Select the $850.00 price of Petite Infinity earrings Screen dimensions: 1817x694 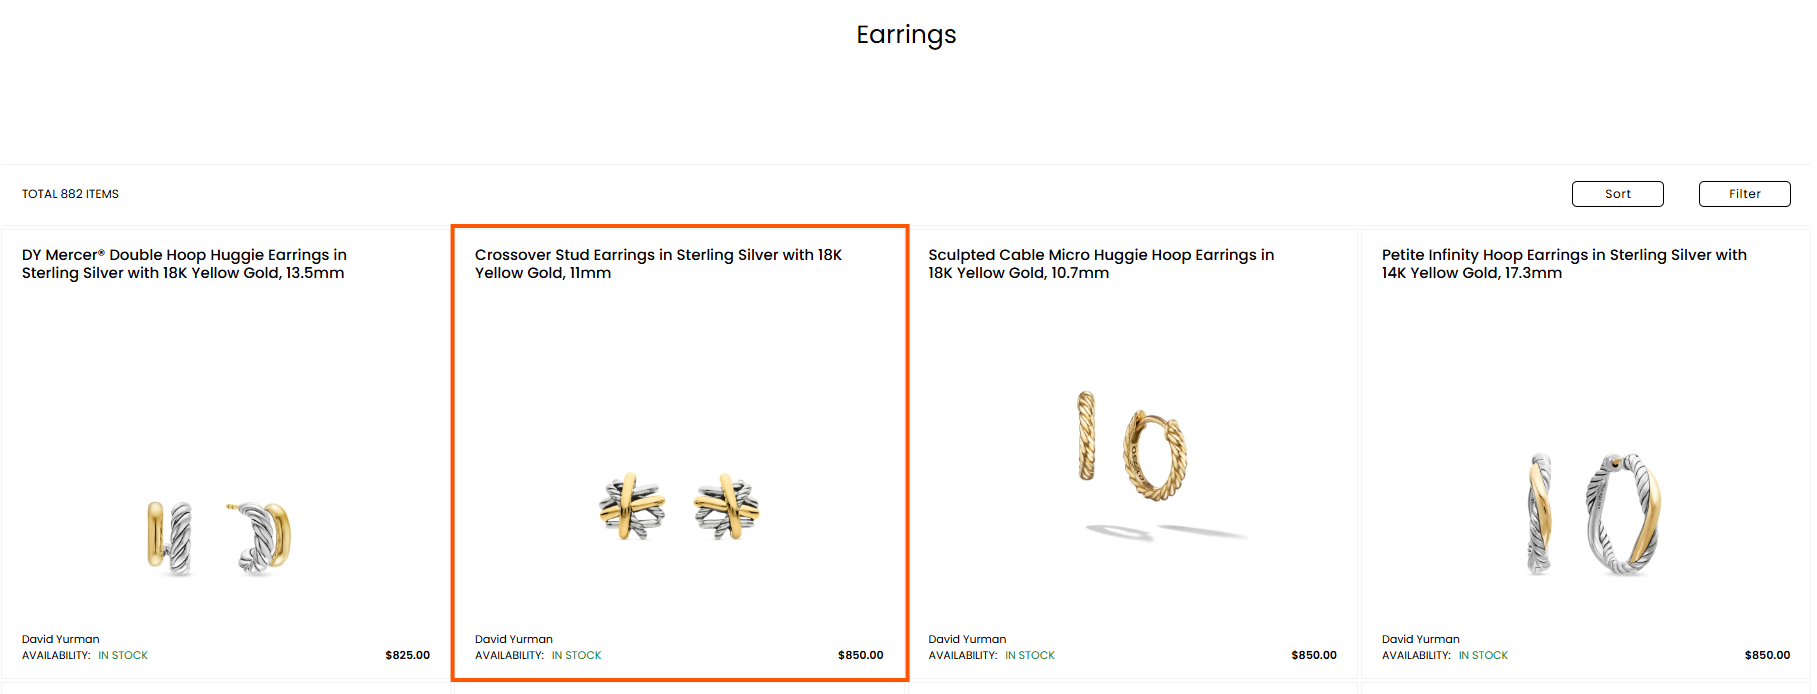(1767, 656)
